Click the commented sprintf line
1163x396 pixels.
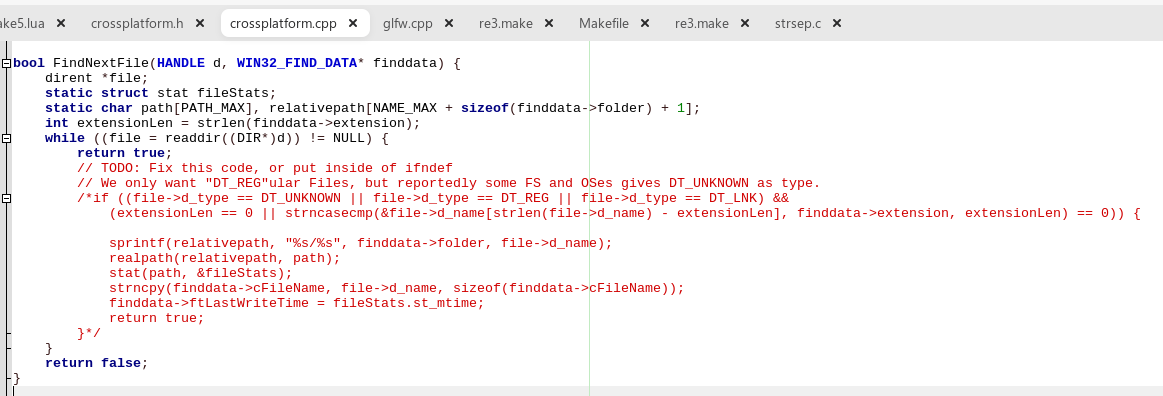[x=360, y=243]
